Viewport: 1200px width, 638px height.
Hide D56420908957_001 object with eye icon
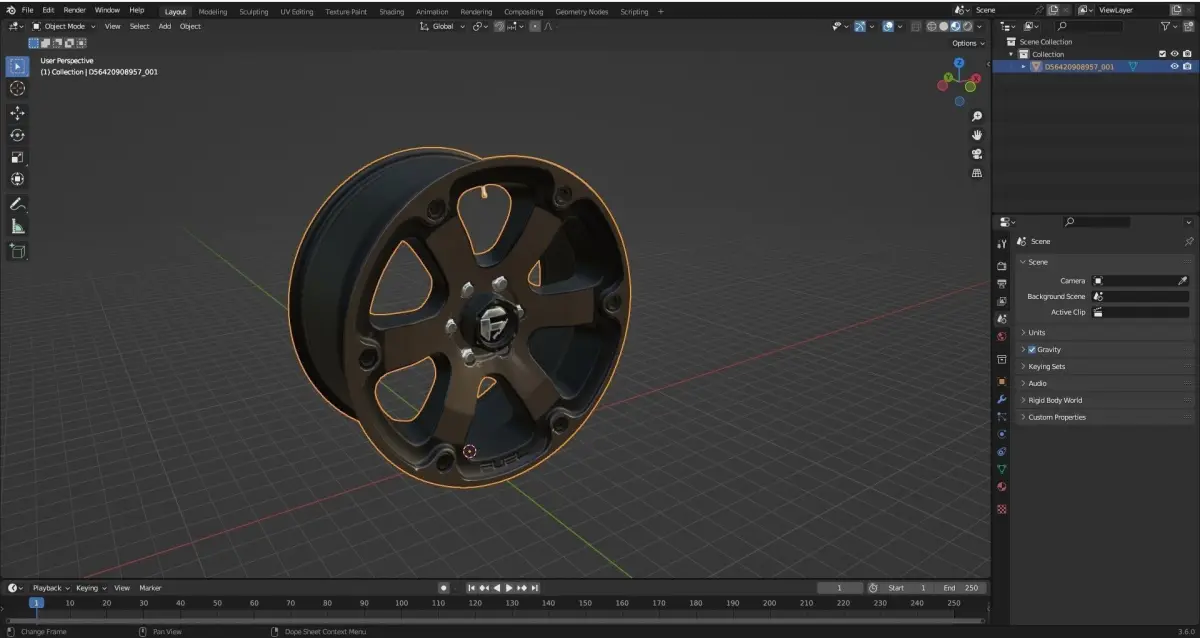pyautogui.click(x=1175, y=66)
